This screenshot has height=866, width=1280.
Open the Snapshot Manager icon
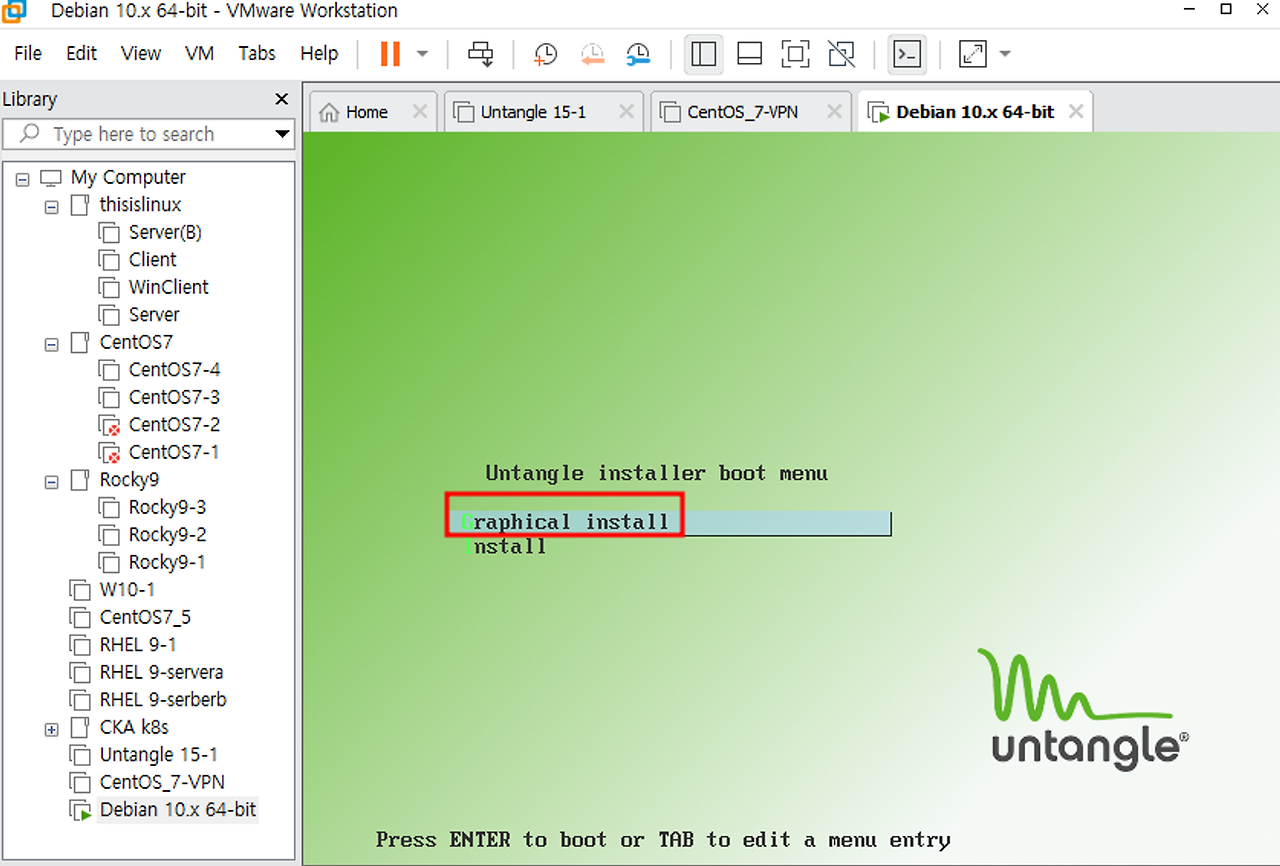pos(638,54)
